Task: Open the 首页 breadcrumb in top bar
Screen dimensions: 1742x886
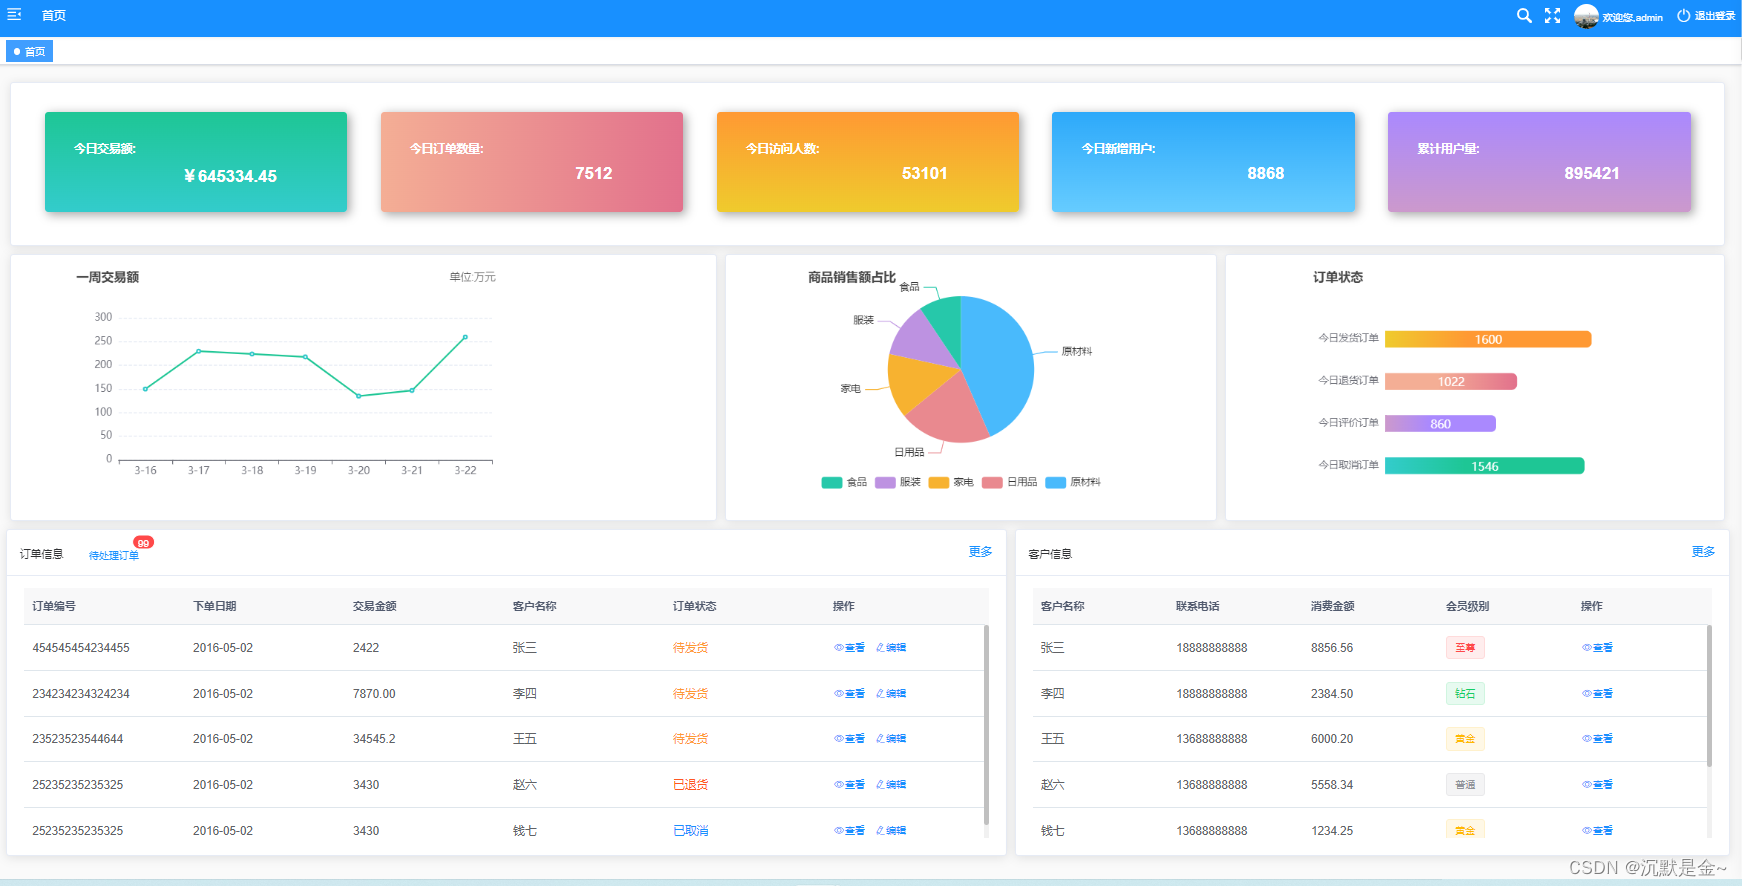Action: [54, 16]
